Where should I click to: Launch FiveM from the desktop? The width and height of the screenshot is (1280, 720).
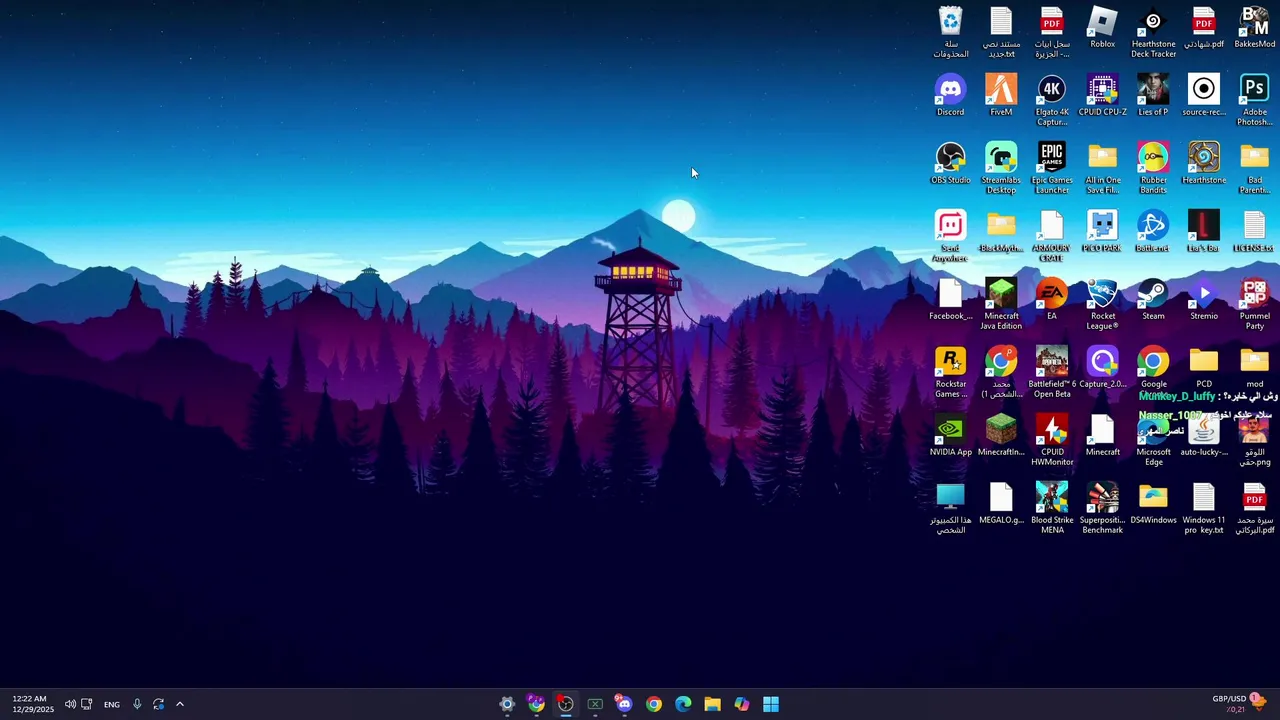tap(1001, 95)
